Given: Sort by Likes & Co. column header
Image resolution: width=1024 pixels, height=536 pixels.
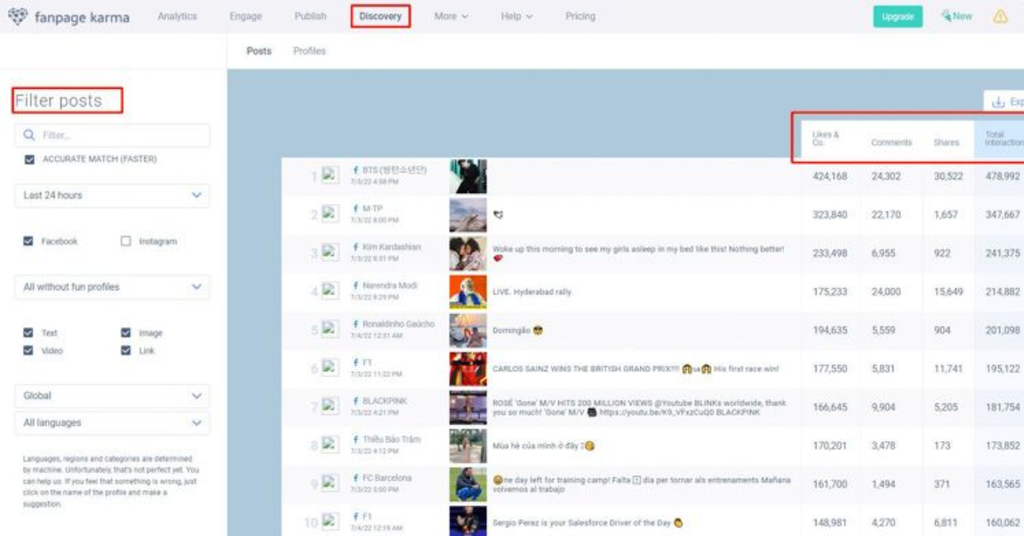Looking at the screenshot, I should (x=825, y=138).
